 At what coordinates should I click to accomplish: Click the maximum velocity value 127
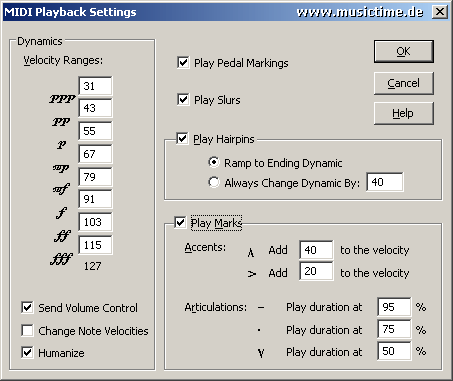92,266
